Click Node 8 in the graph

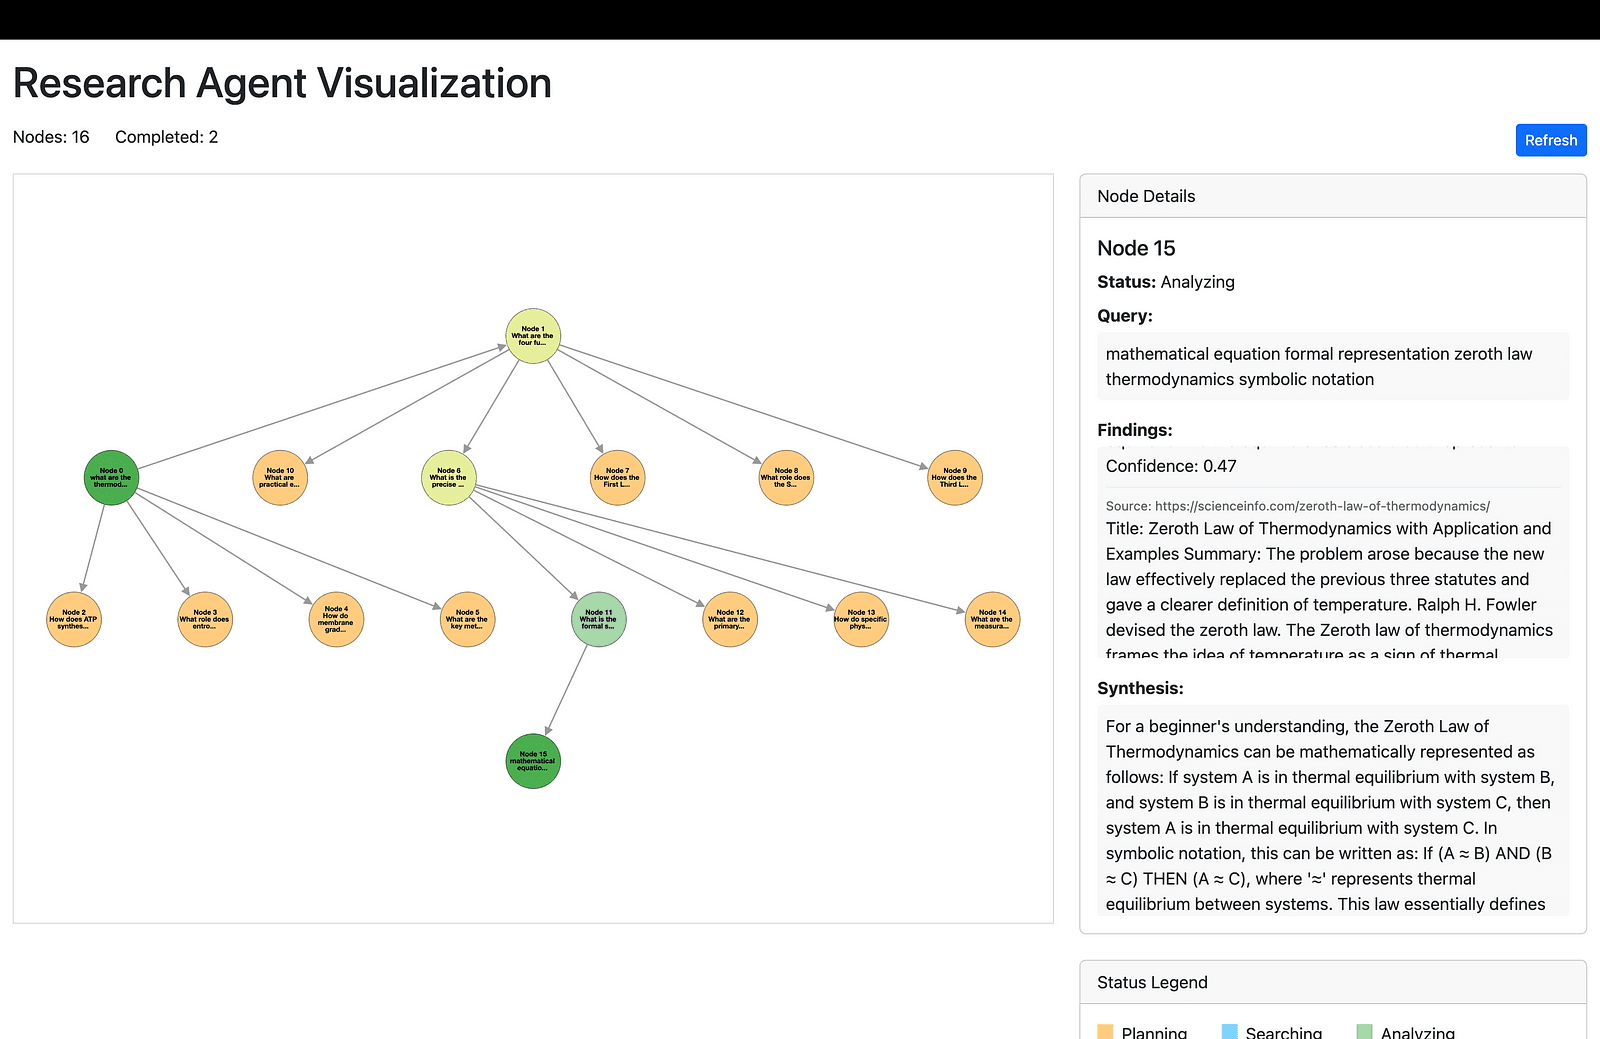coord(786,478)
